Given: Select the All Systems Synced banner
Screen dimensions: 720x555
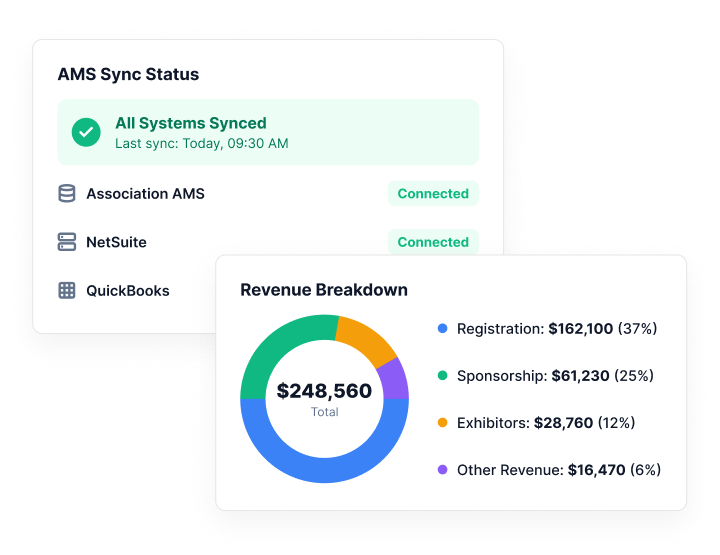Looking at the screenshot, I should pyautogui.click(x=268, y=132).
